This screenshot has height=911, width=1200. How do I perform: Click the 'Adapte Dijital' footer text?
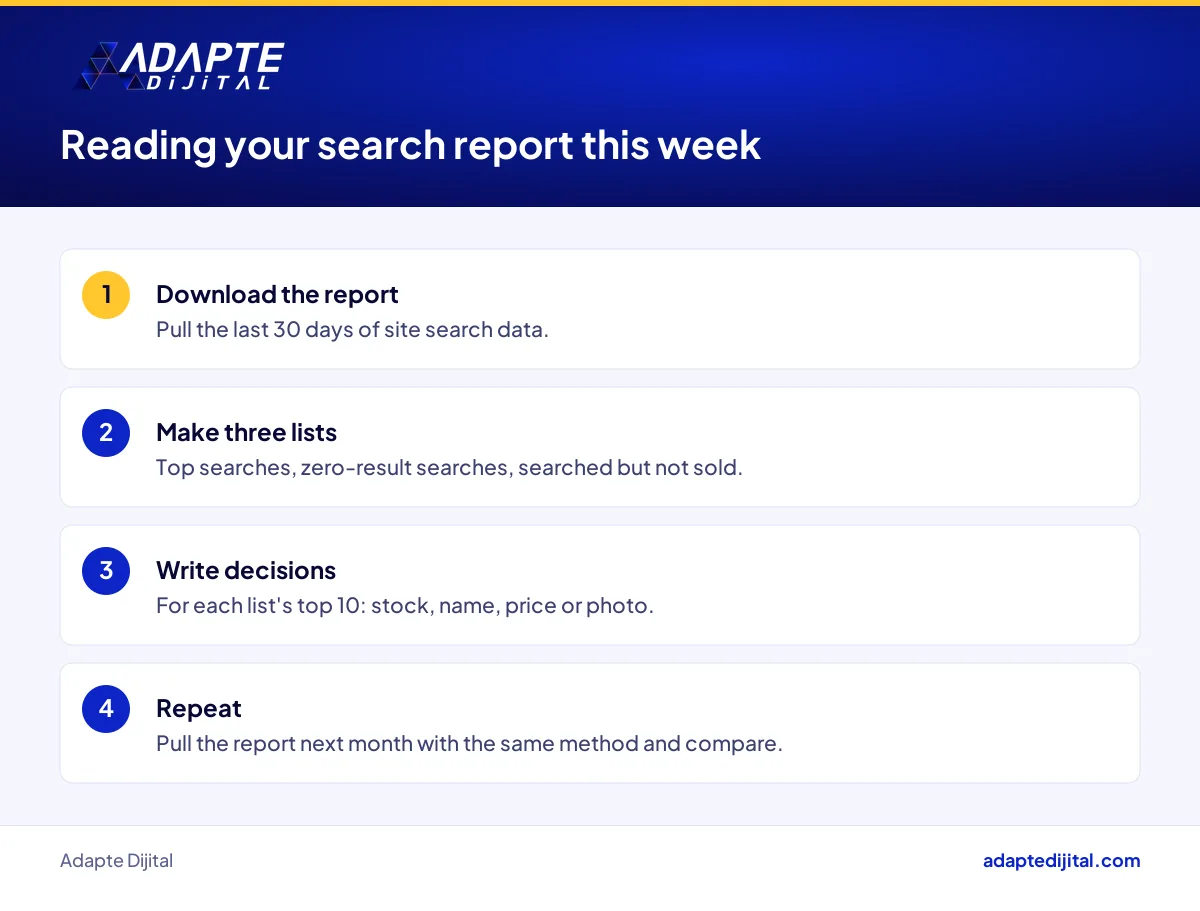point(116,861)
